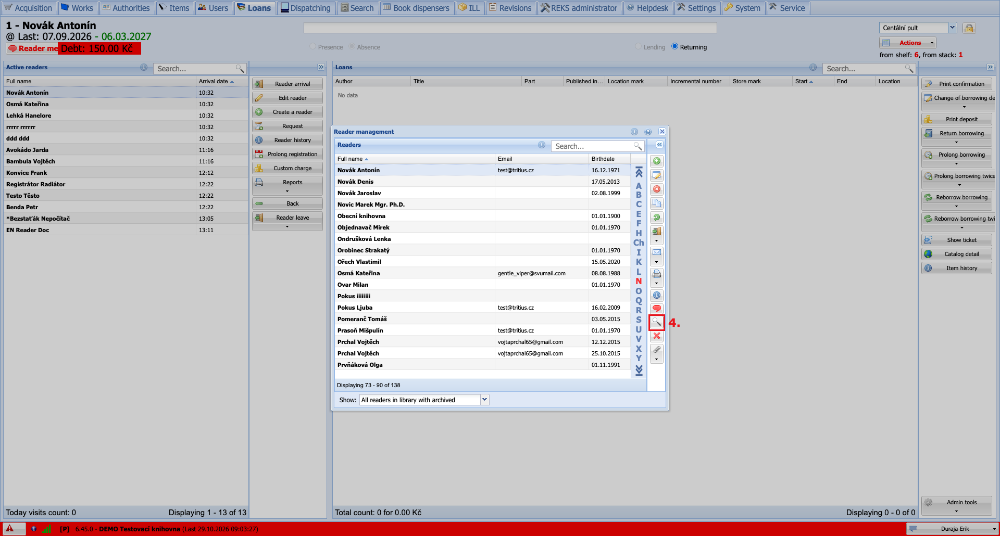Click the red delete icon in Reader management toolbar
Image resolution: width=1000 pixels, height=536 pixels.
point(656,190)
